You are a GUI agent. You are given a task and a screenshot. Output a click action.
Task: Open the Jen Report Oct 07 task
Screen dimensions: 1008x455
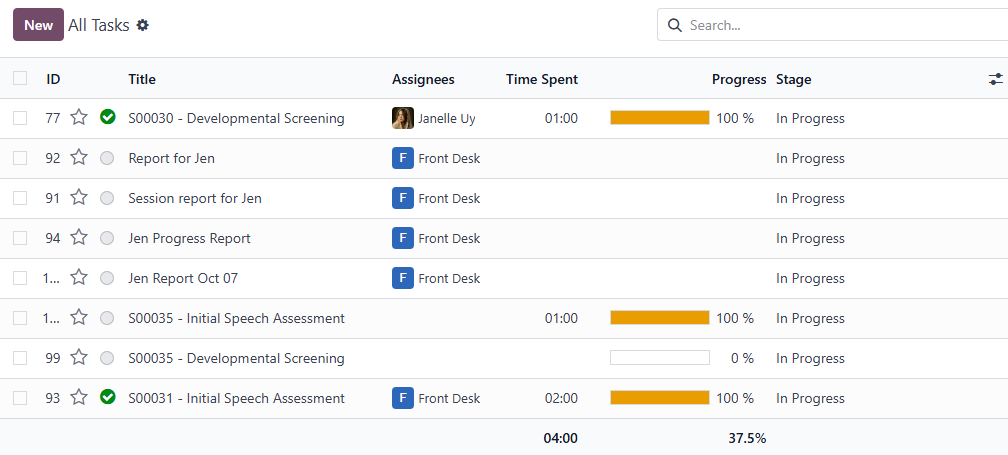183,278
